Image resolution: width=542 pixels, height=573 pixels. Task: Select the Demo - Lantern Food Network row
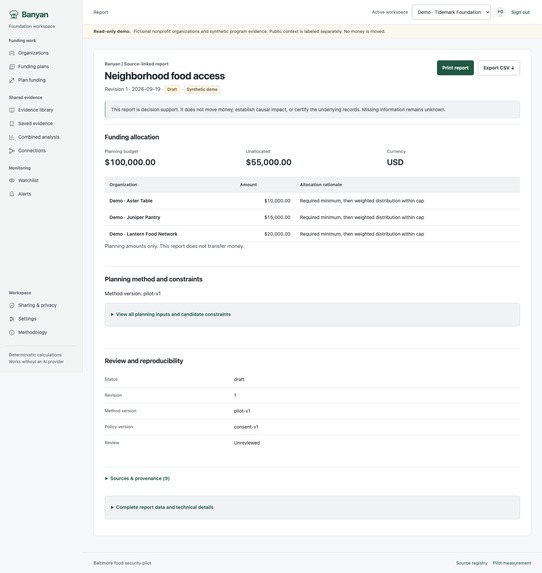(312, 234)
